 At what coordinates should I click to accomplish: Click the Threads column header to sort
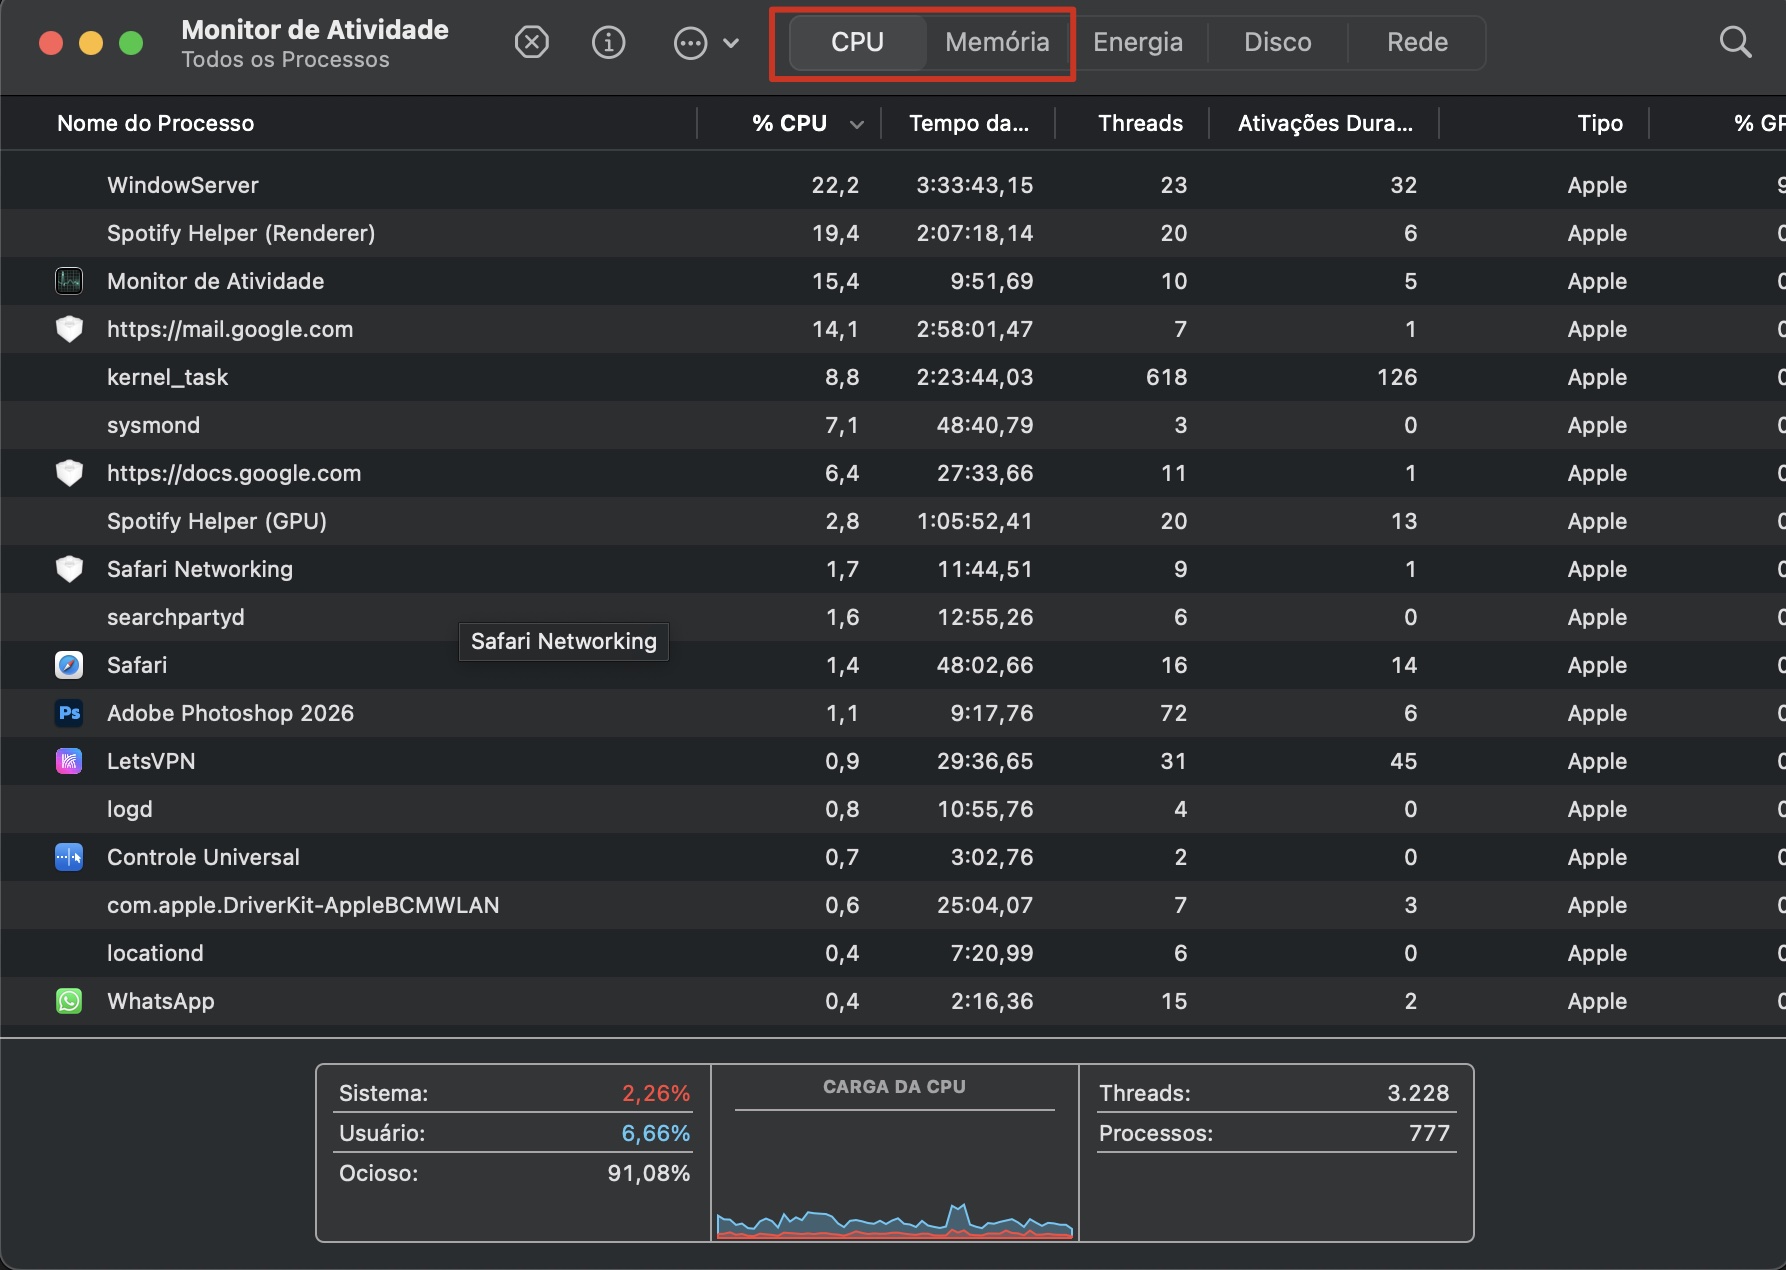[1140, 122]
